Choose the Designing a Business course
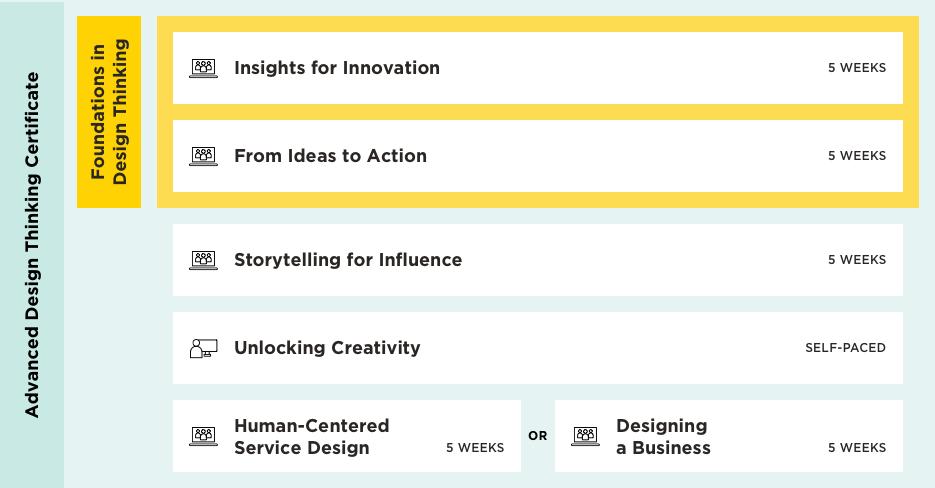The height and width of the screenshot is (488, 935). pyautogui.click(x=663, y=437)
